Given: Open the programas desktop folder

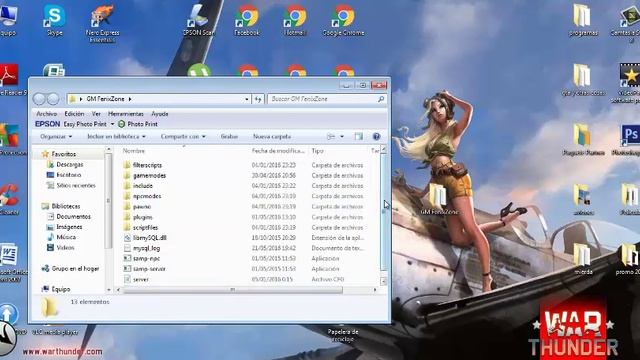Looking at the screenshot, I should [582, 20].
